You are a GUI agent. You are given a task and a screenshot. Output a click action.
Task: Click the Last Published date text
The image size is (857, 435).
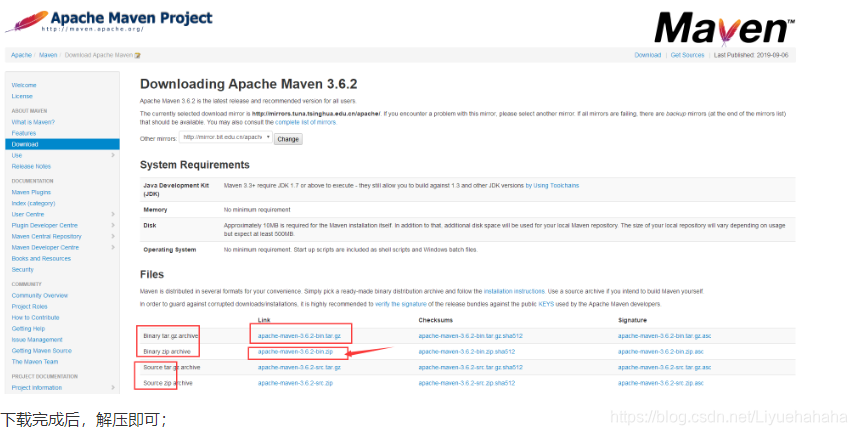(x=751, y=55)
